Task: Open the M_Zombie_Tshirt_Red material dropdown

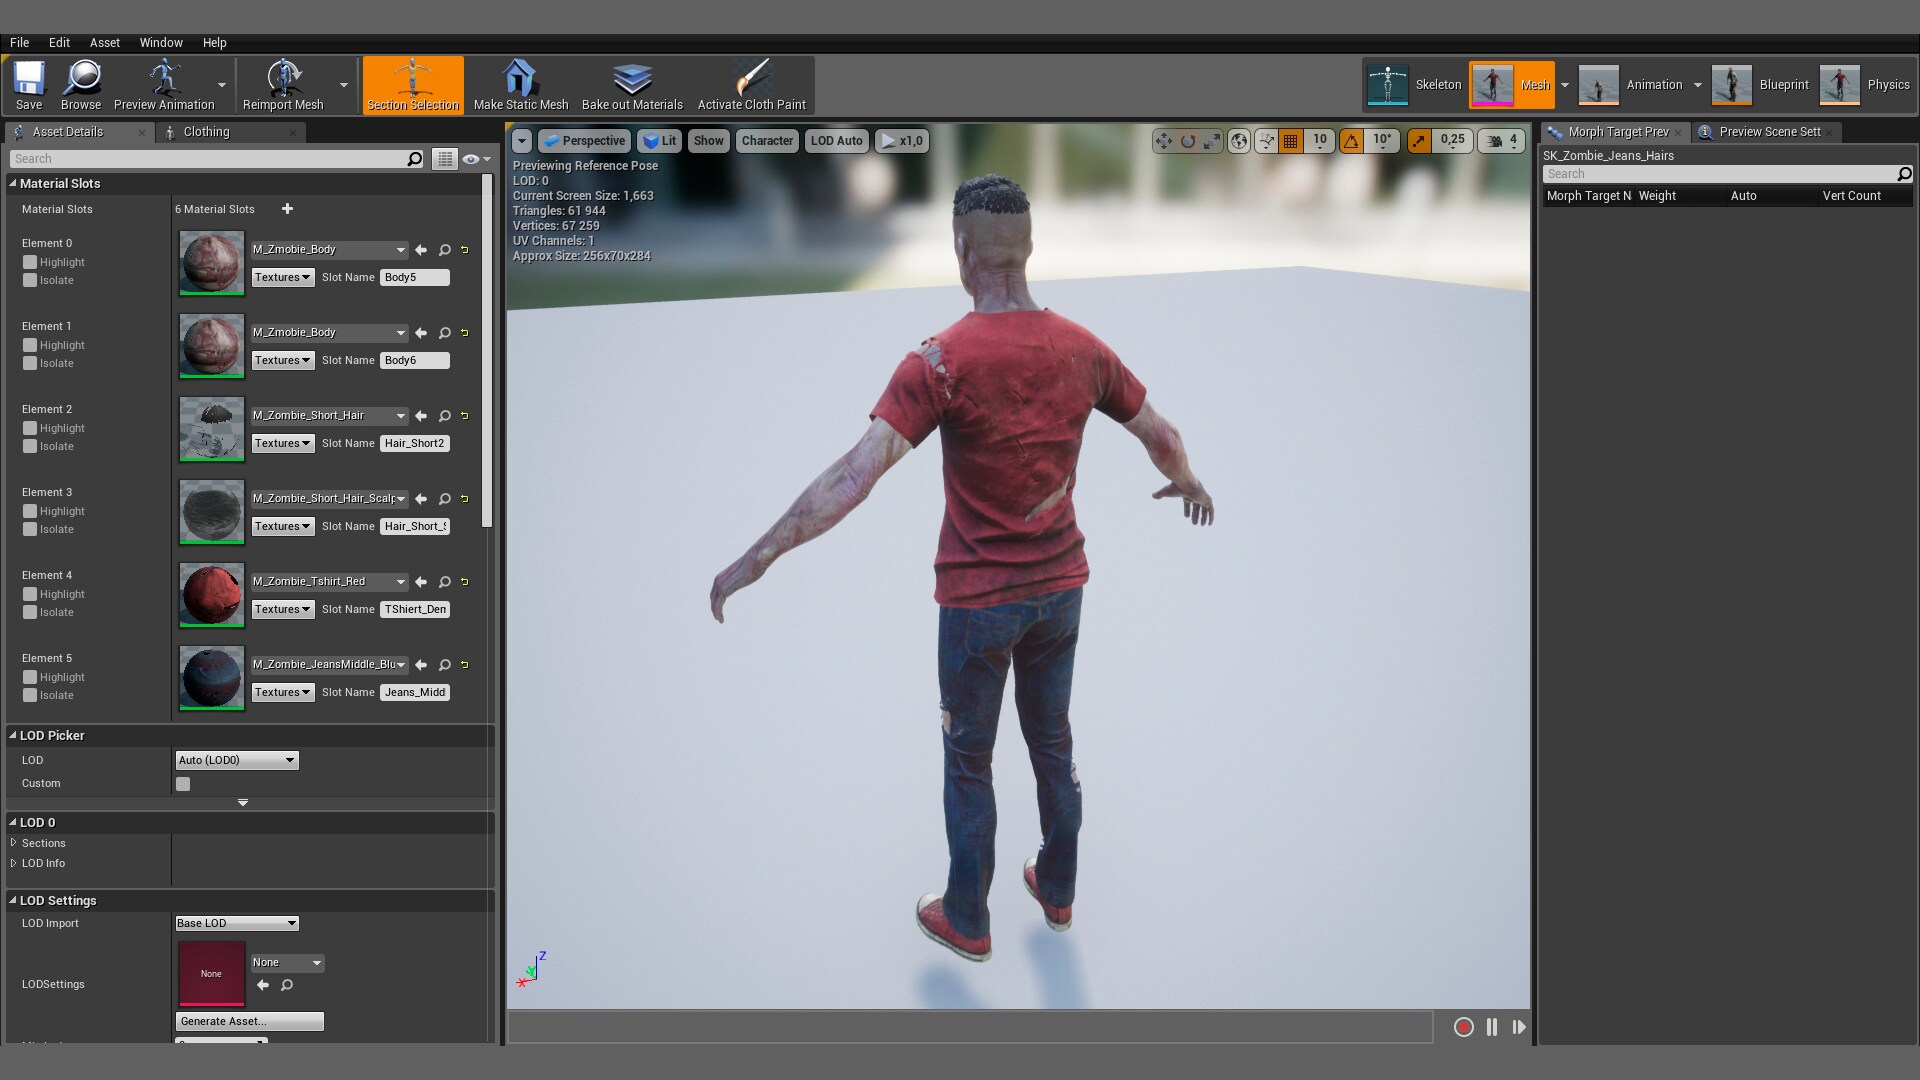Action: tap(328, 582)
